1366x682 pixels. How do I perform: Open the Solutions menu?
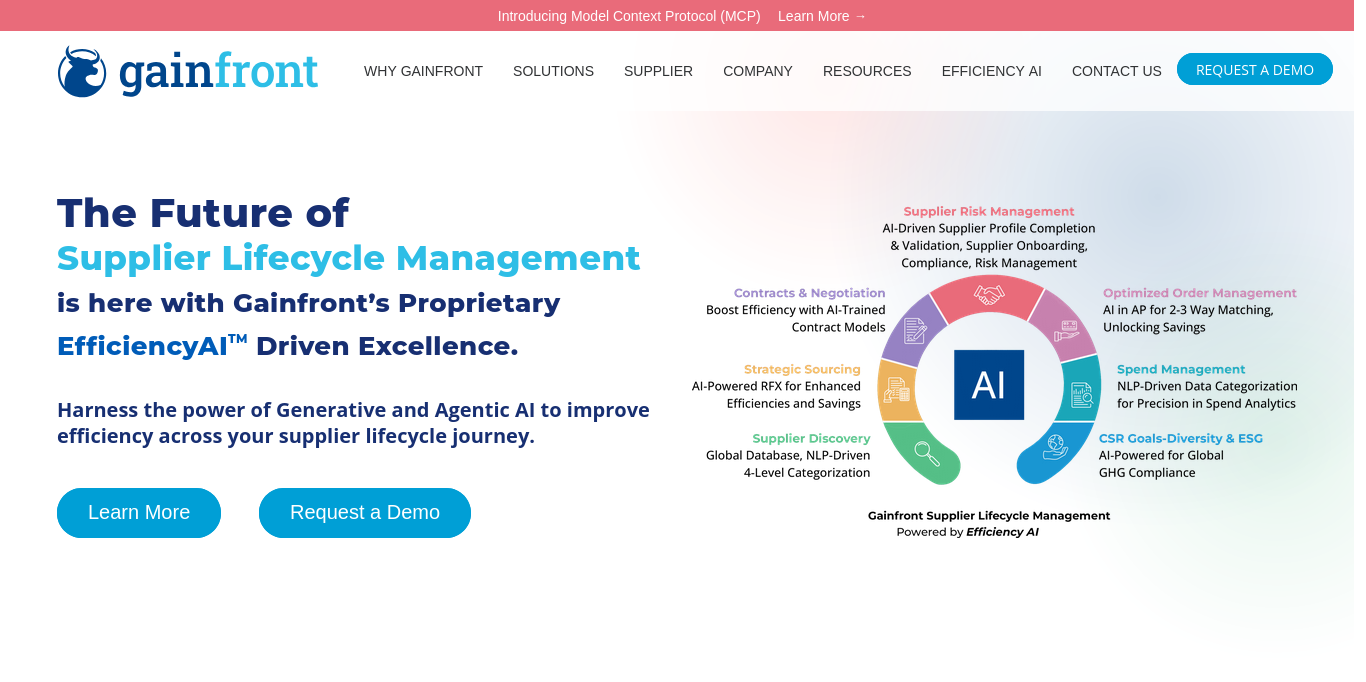pos(553,71)
